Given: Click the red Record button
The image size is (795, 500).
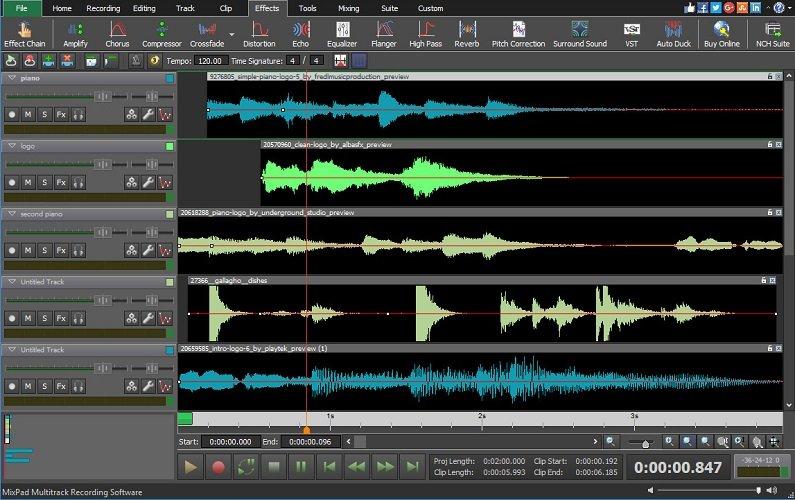Looking at the screenshot, I should [x=219, y=467].
